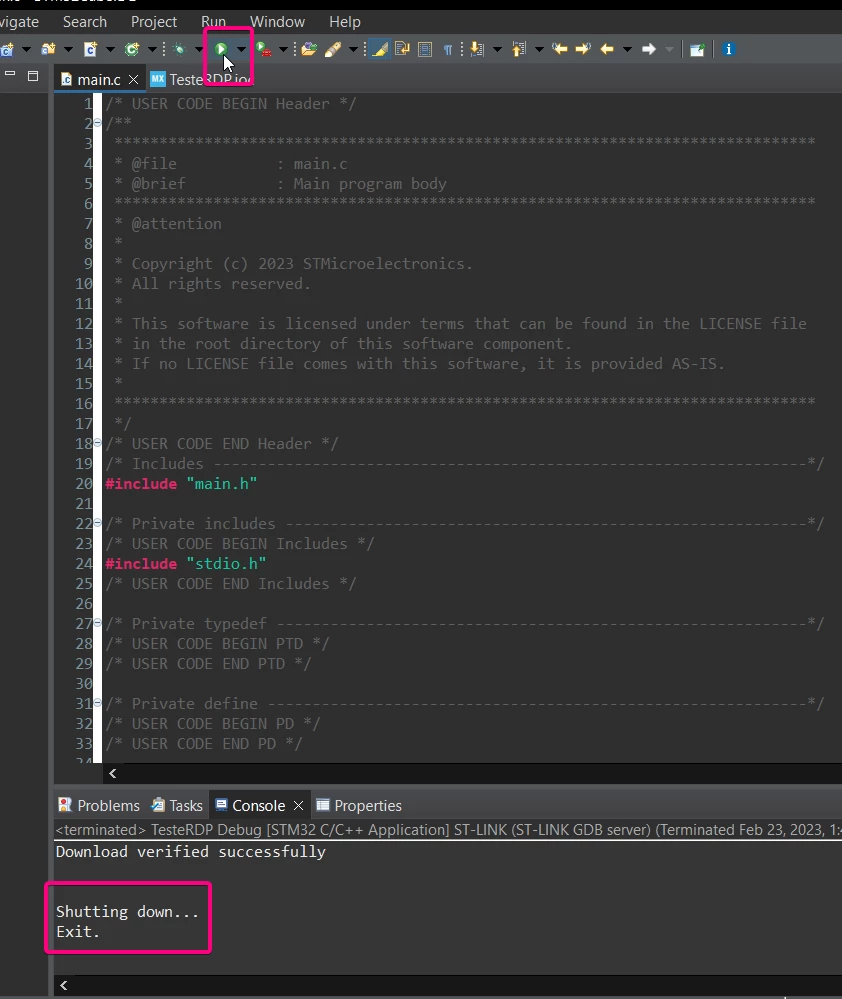
Task: Click the blue information icon in toolbar
Action: point(729,49)
